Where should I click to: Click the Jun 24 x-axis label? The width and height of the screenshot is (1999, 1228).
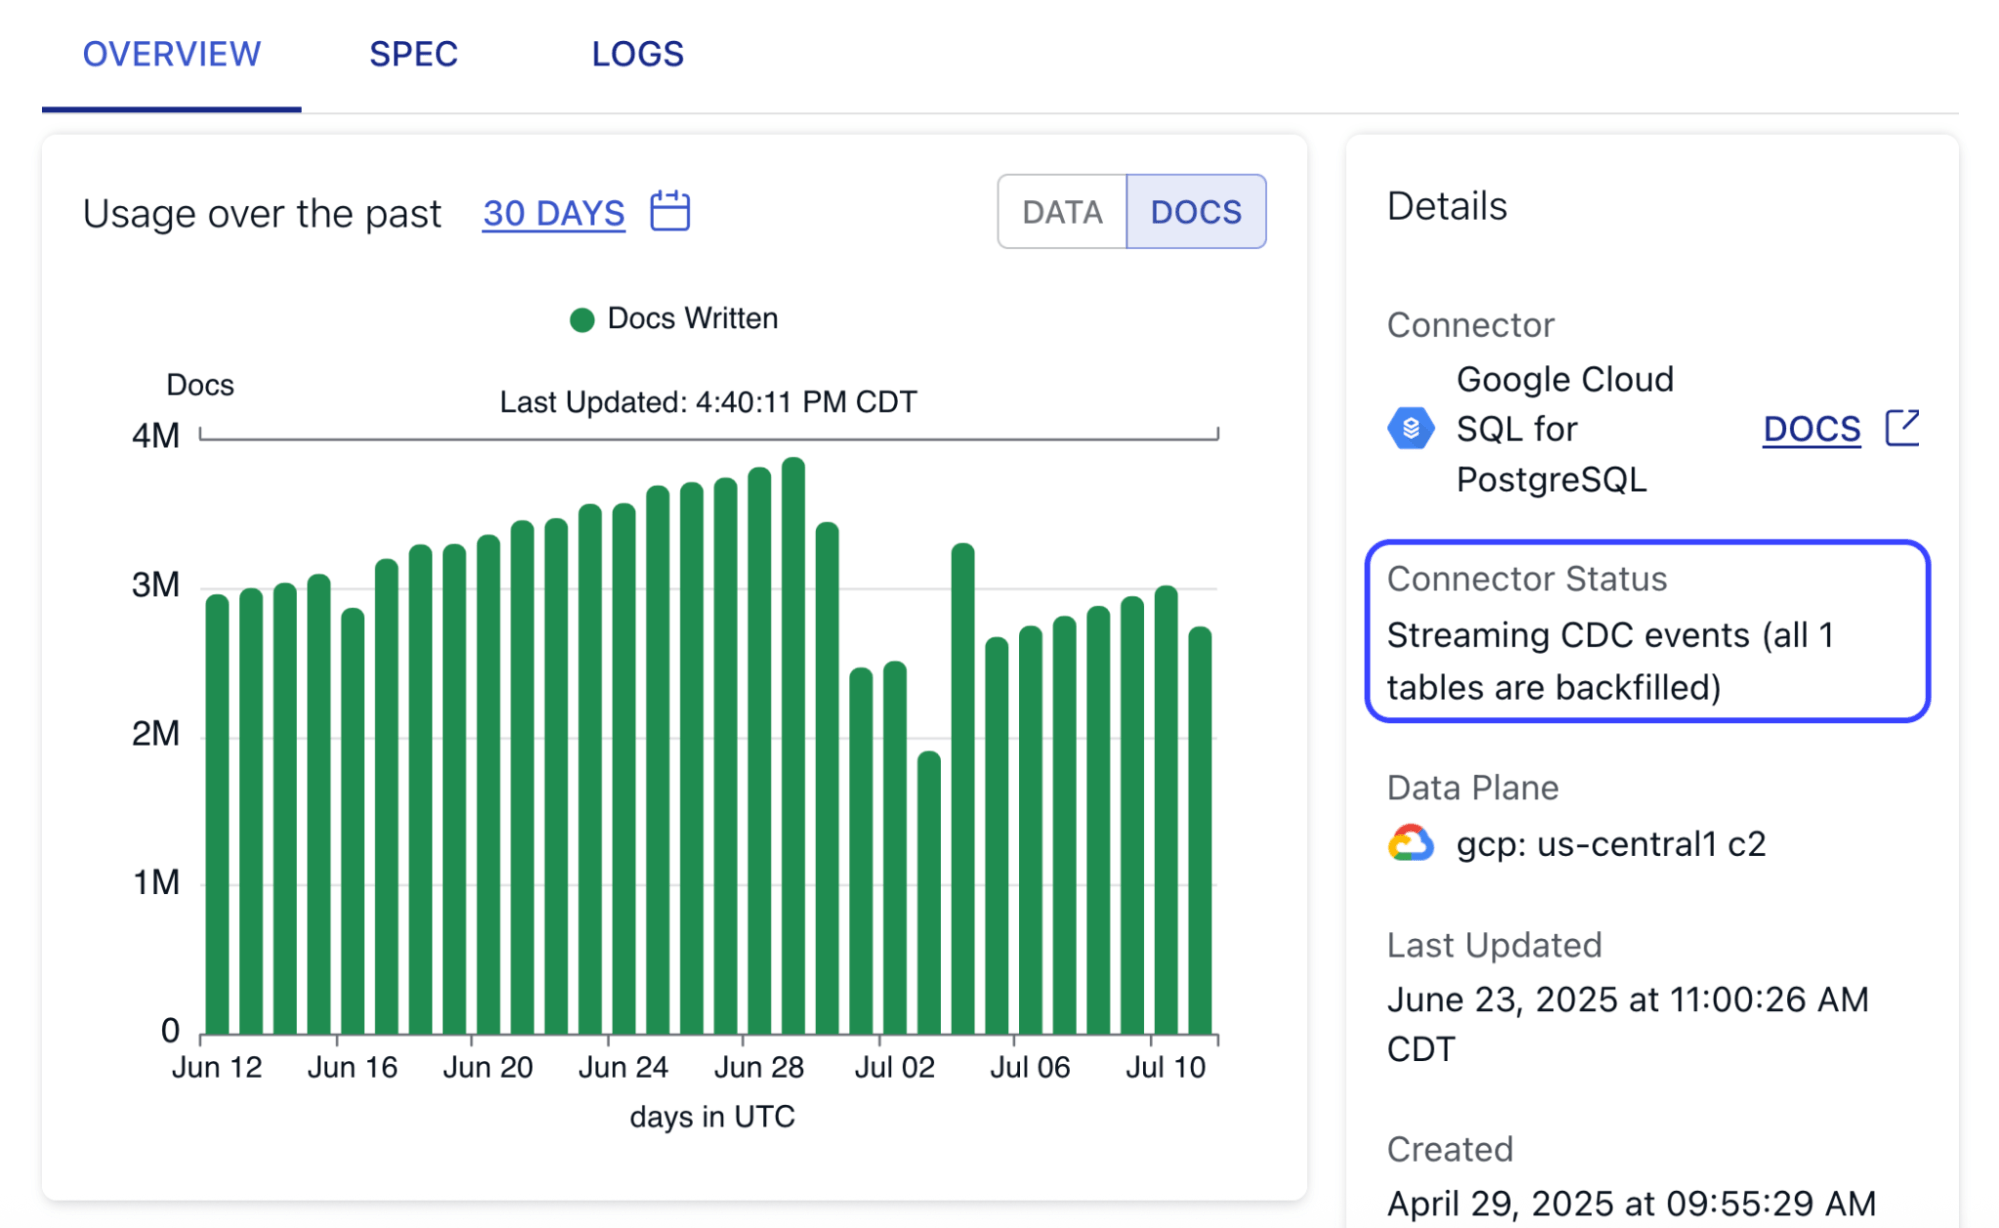point(623,1068)
